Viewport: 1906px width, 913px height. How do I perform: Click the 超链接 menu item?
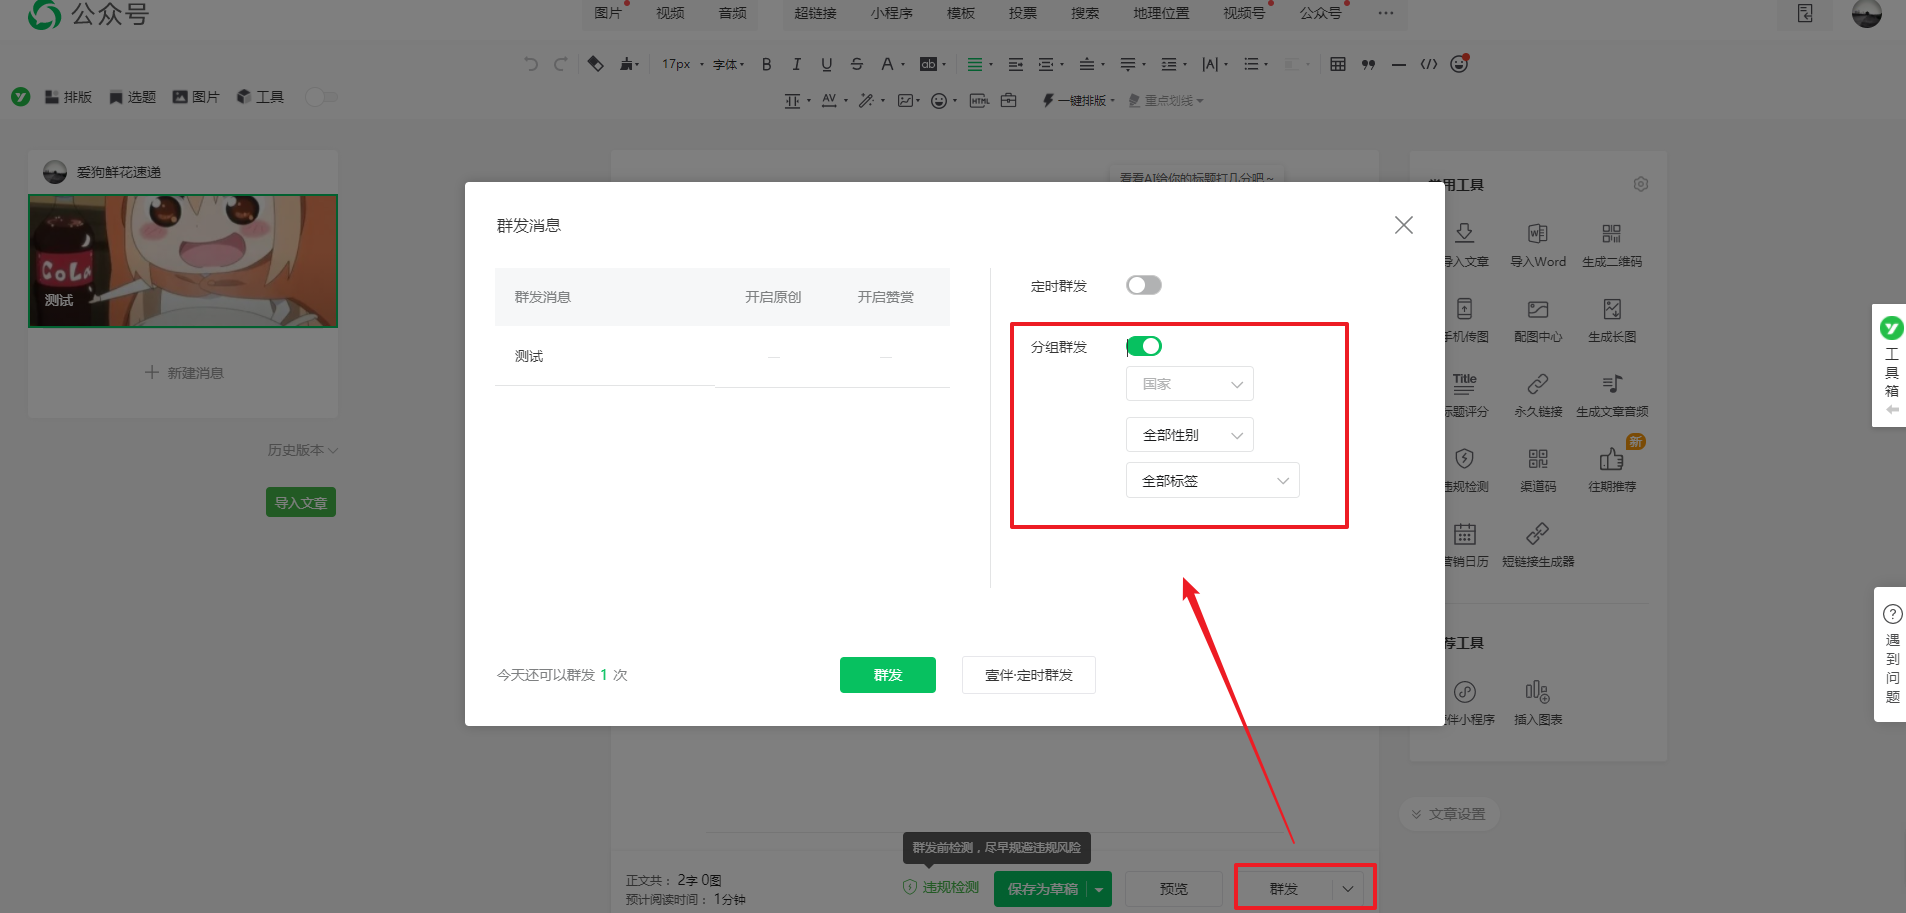[x=815, y=13]
